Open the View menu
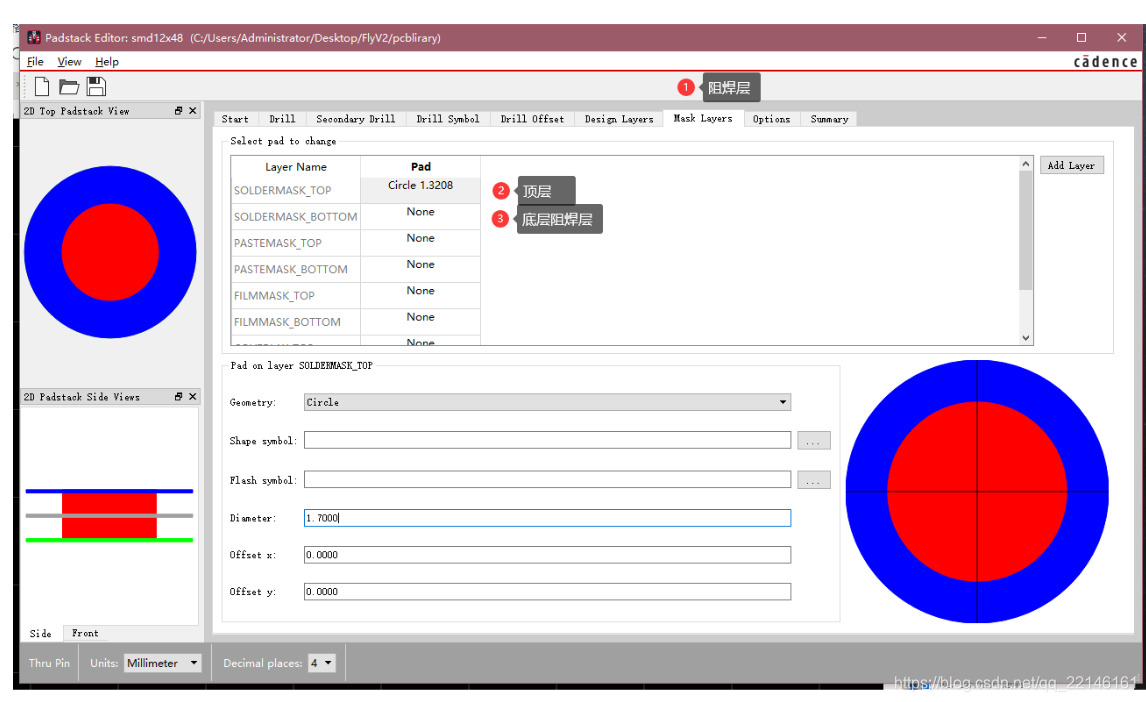Image resolution: width=1146 pixels, height=702 pixels. tap(69, 61)
